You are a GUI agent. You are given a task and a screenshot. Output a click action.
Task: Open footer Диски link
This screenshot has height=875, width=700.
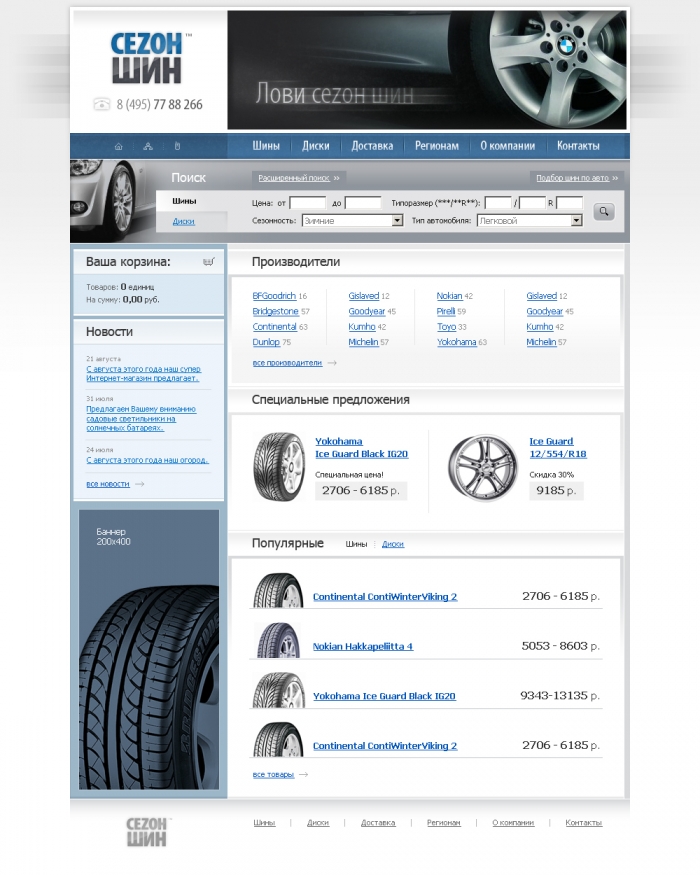(318, 823)
